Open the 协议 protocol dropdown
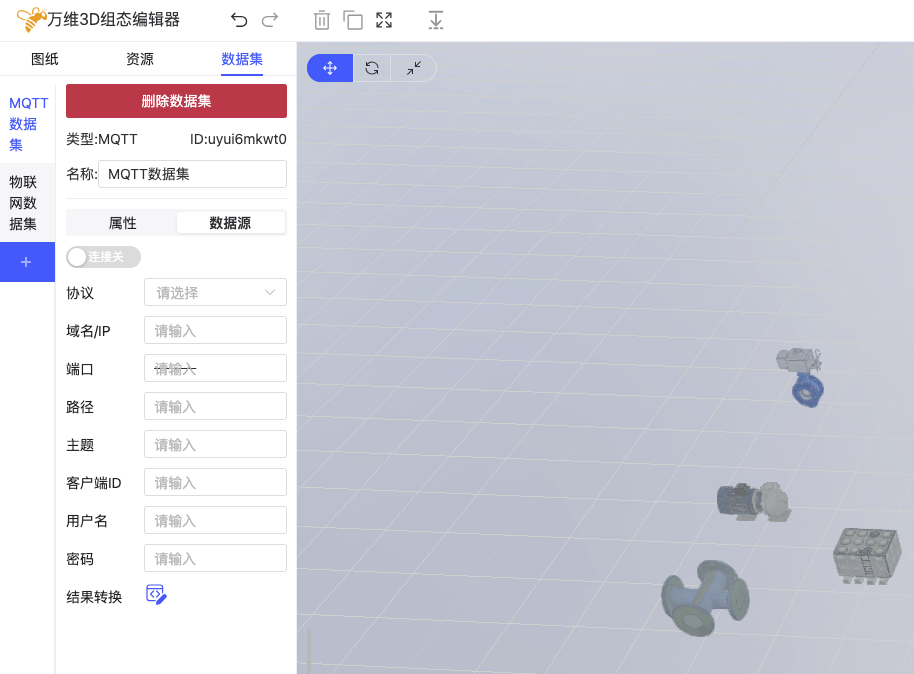This screenshot has width=914, height=674. click(215, 292)
